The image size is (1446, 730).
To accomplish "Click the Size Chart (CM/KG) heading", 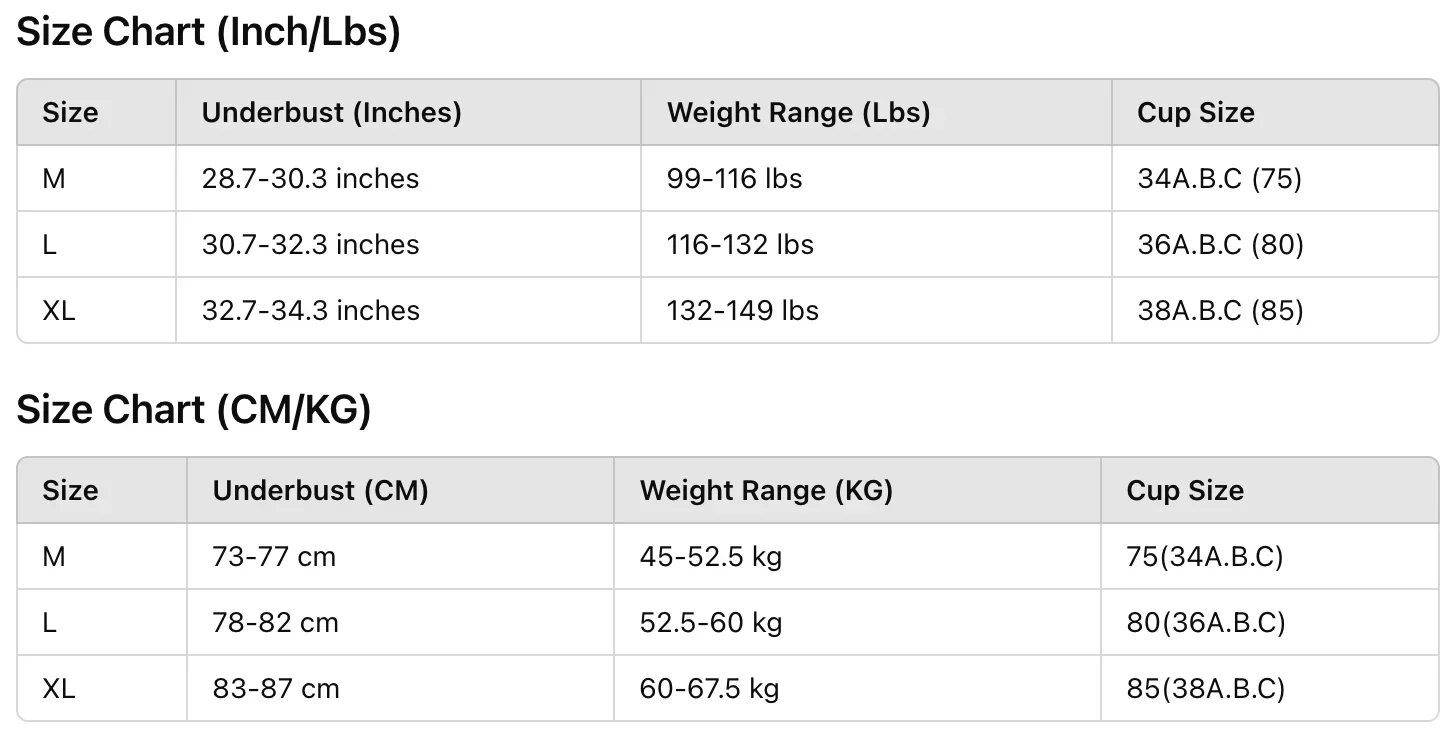I will tap(194, 411).
